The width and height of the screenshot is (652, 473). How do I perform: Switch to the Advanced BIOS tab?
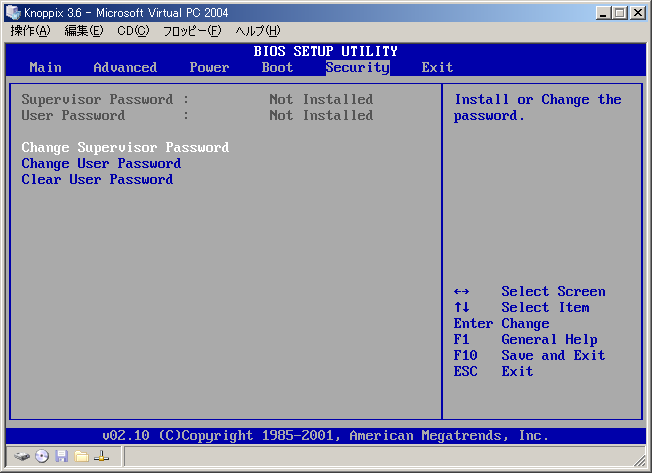[125, 68]
